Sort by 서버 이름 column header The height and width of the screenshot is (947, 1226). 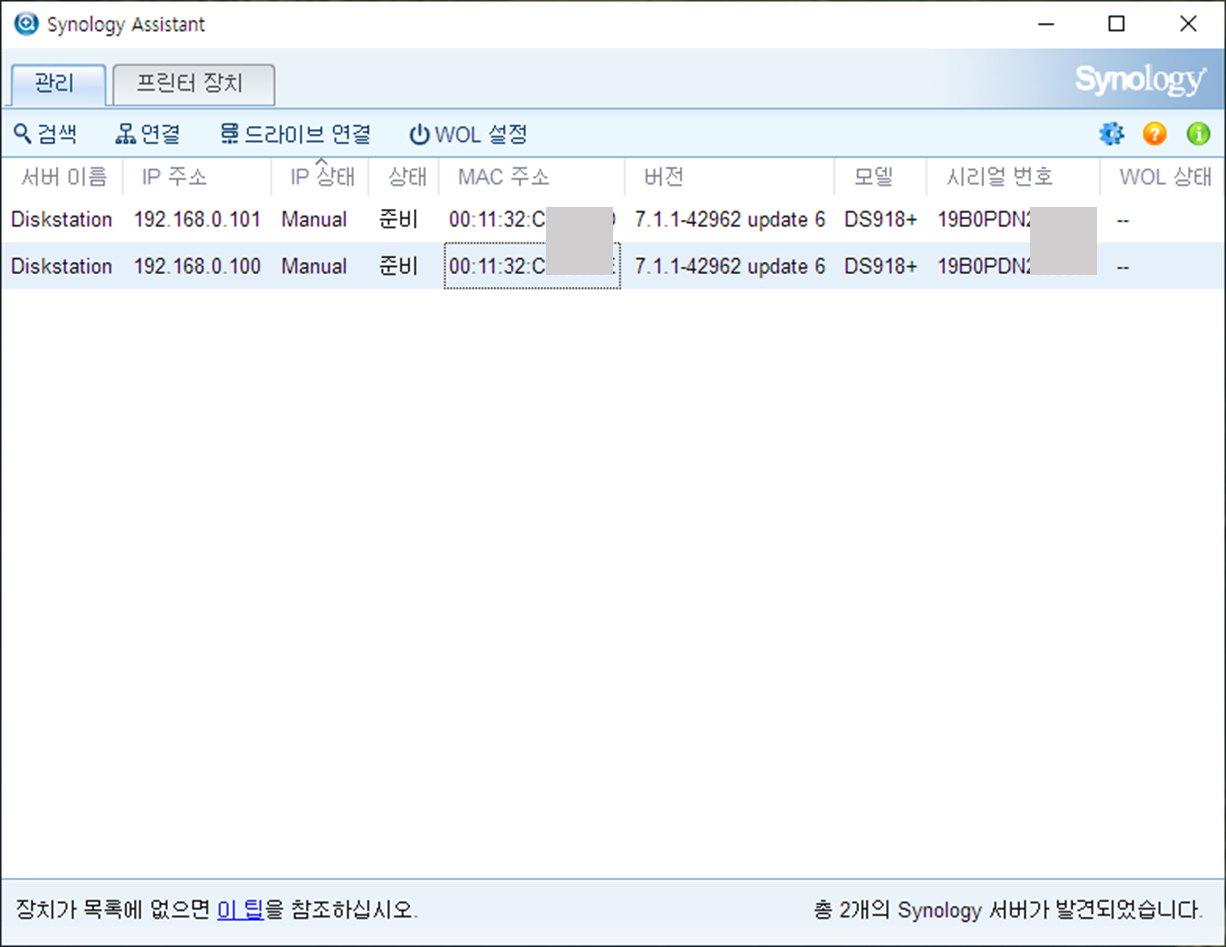pos(62,177)
